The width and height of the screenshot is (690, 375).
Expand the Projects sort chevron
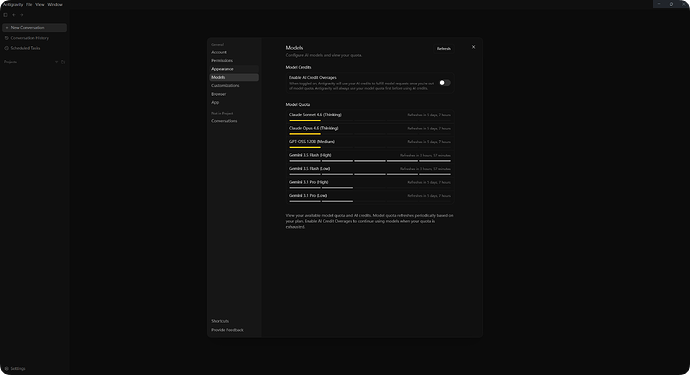point(56,62)
